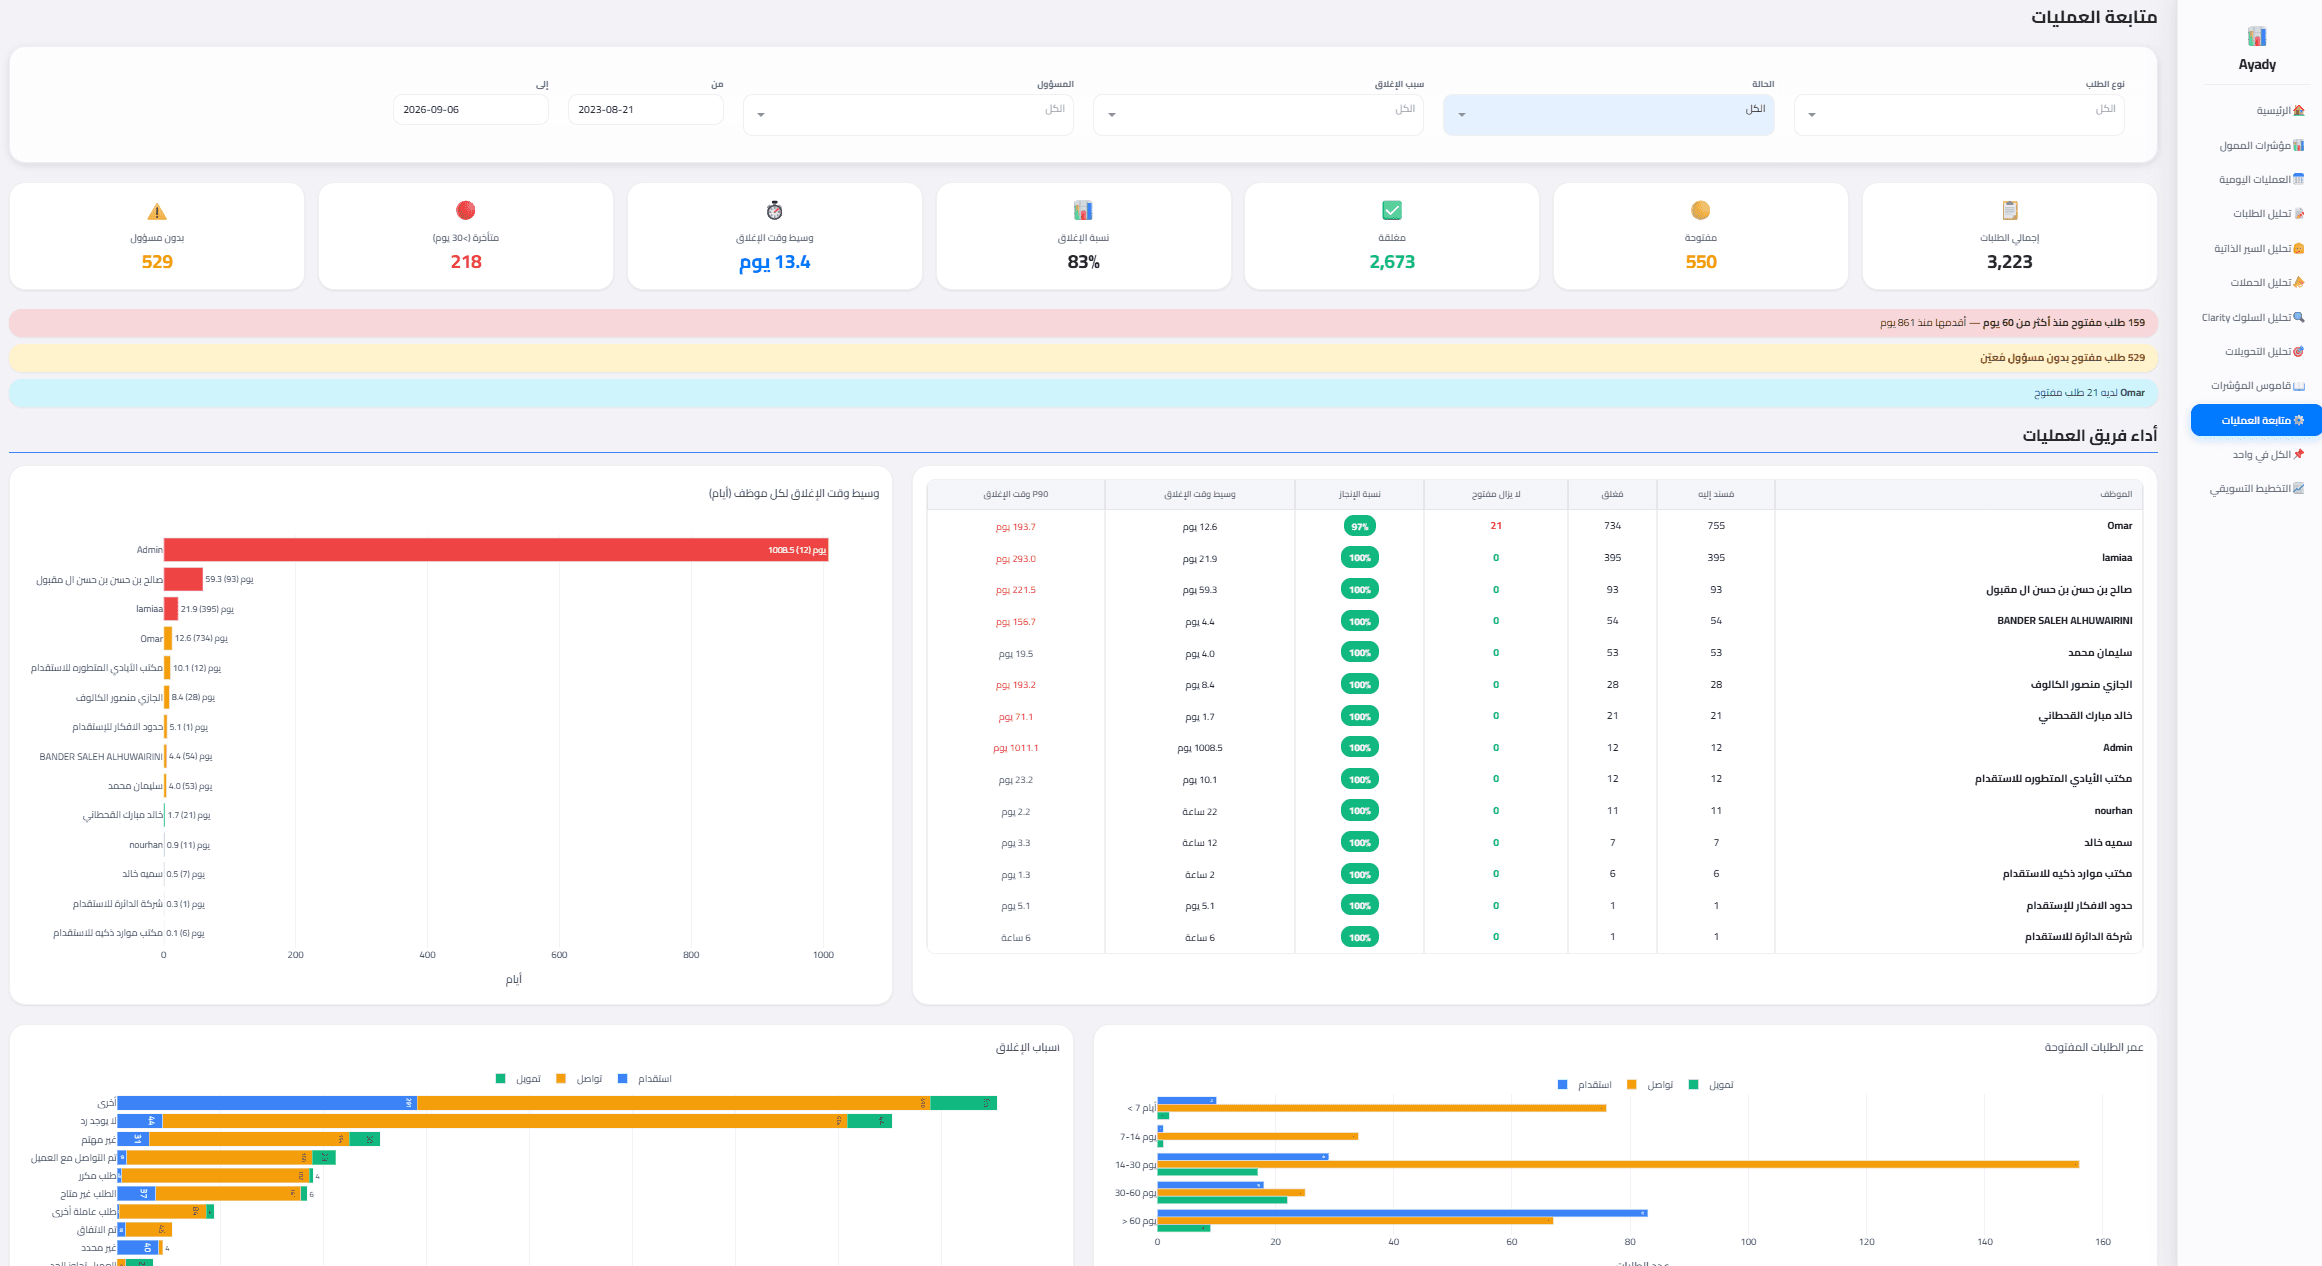Click the red Admin bar in median chart
The width and height of the screenshot is (2322, 1266).
coord(496,550)
